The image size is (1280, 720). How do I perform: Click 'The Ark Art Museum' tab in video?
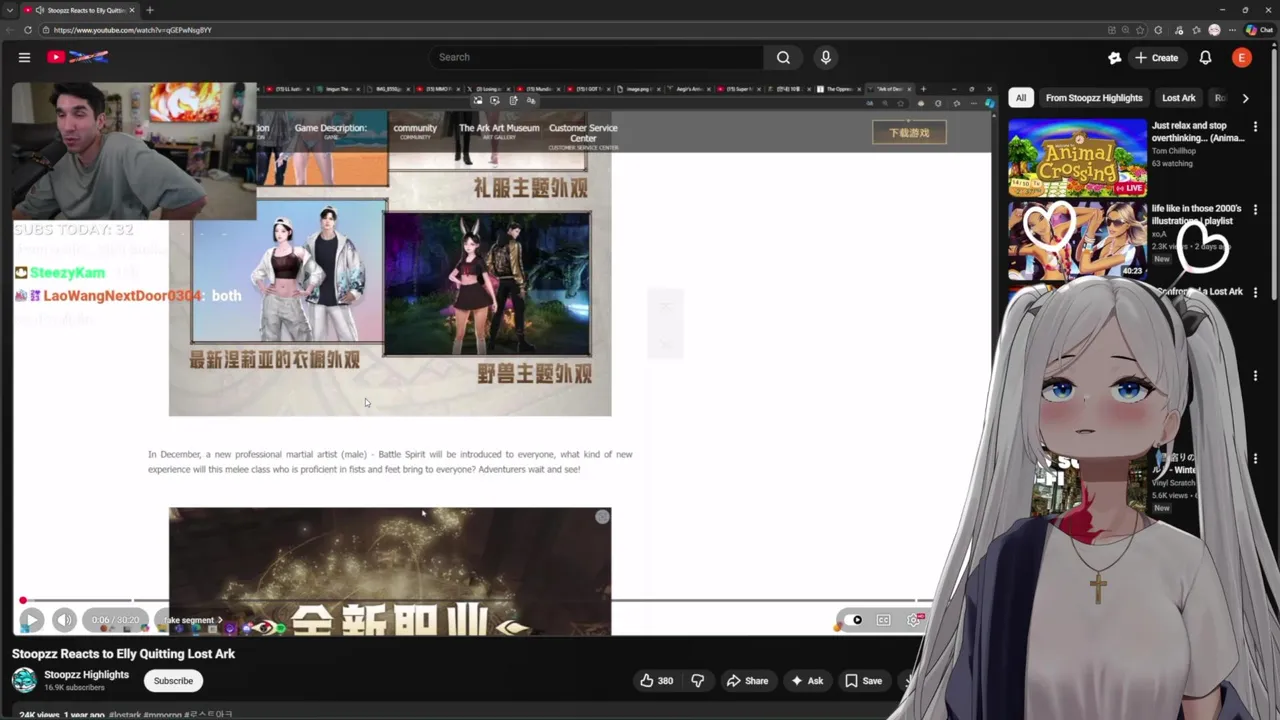click(x=499, y=131)
